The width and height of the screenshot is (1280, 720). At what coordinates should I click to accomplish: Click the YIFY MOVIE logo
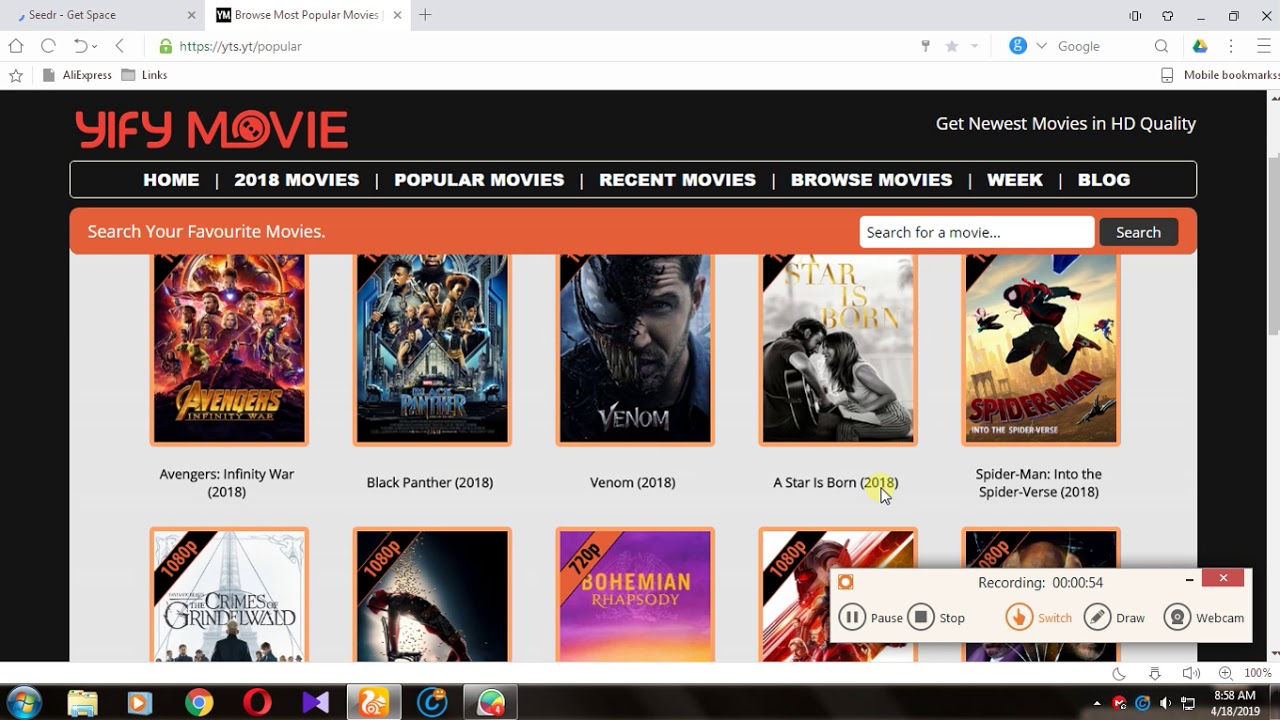coord(211,129)
